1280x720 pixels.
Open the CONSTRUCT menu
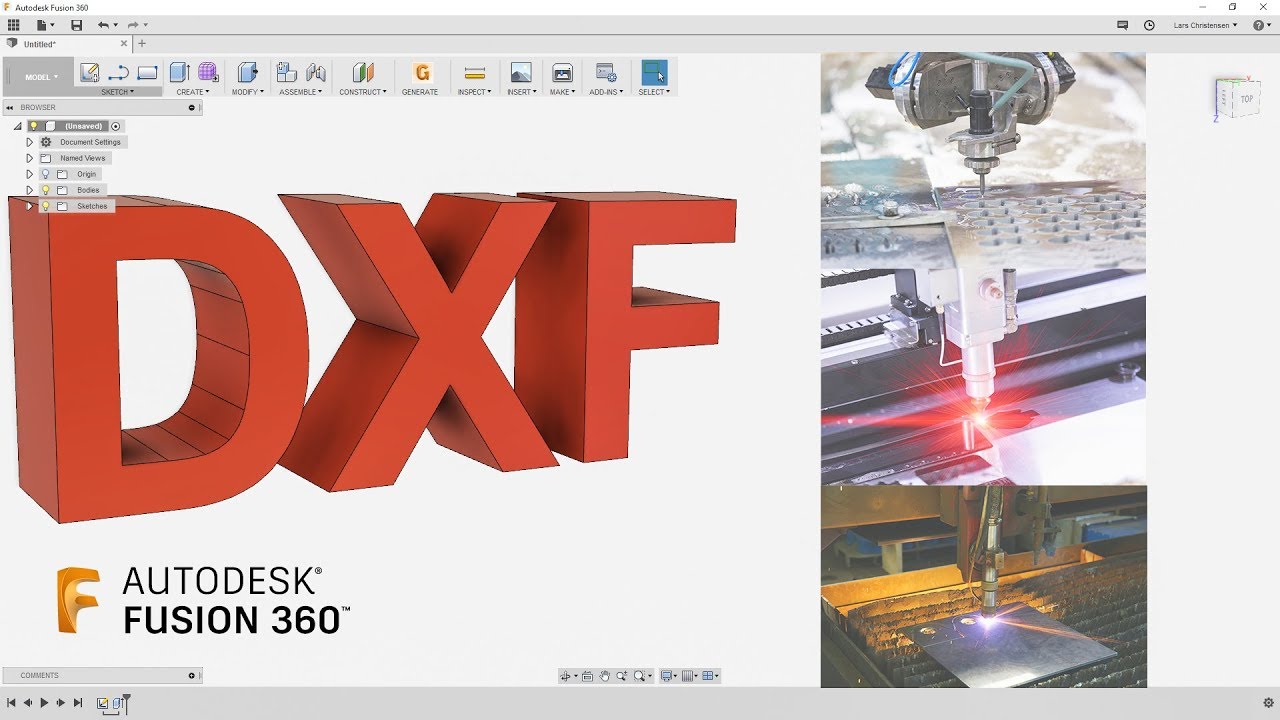click(x=363, y=92)
